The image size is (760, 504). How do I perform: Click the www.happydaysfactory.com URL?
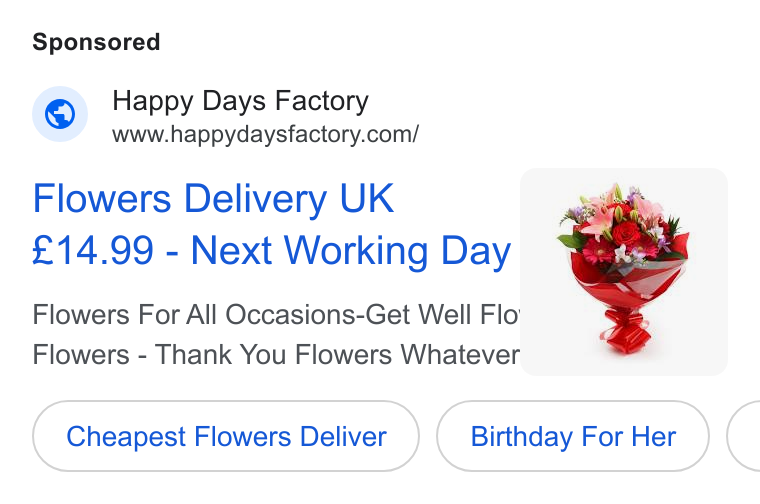click(x=265, y=134)
